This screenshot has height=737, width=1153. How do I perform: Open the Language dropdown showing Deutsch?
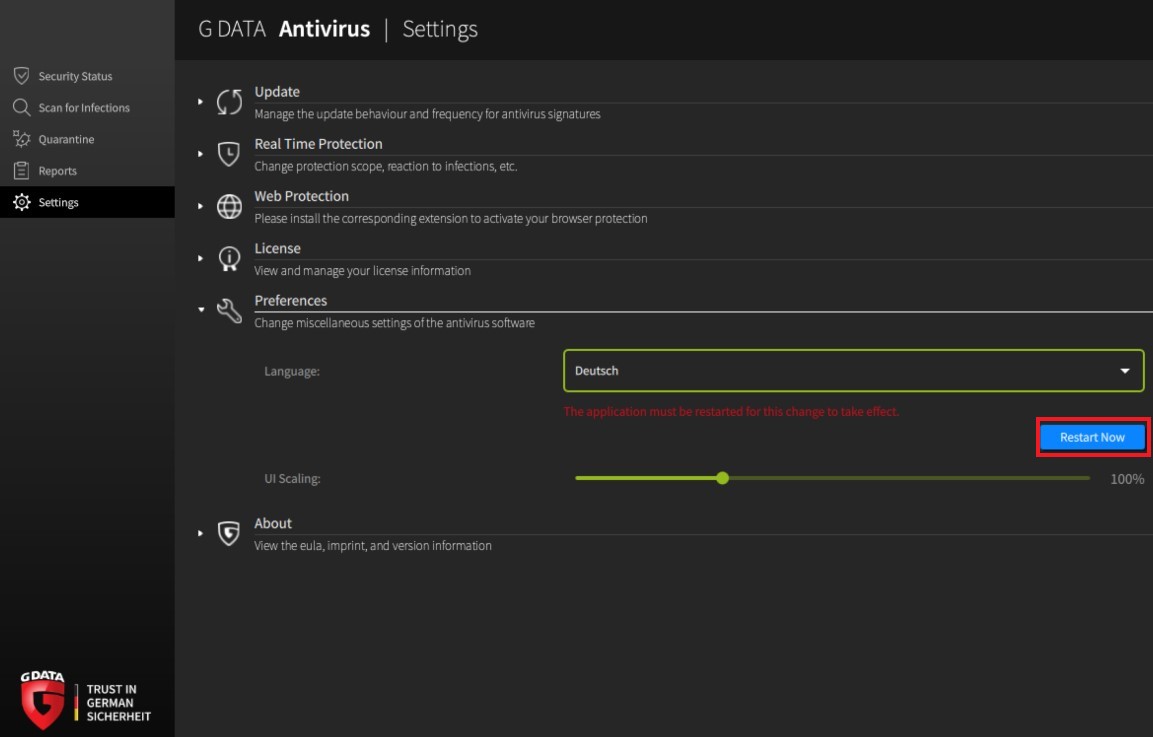[853, 371]
